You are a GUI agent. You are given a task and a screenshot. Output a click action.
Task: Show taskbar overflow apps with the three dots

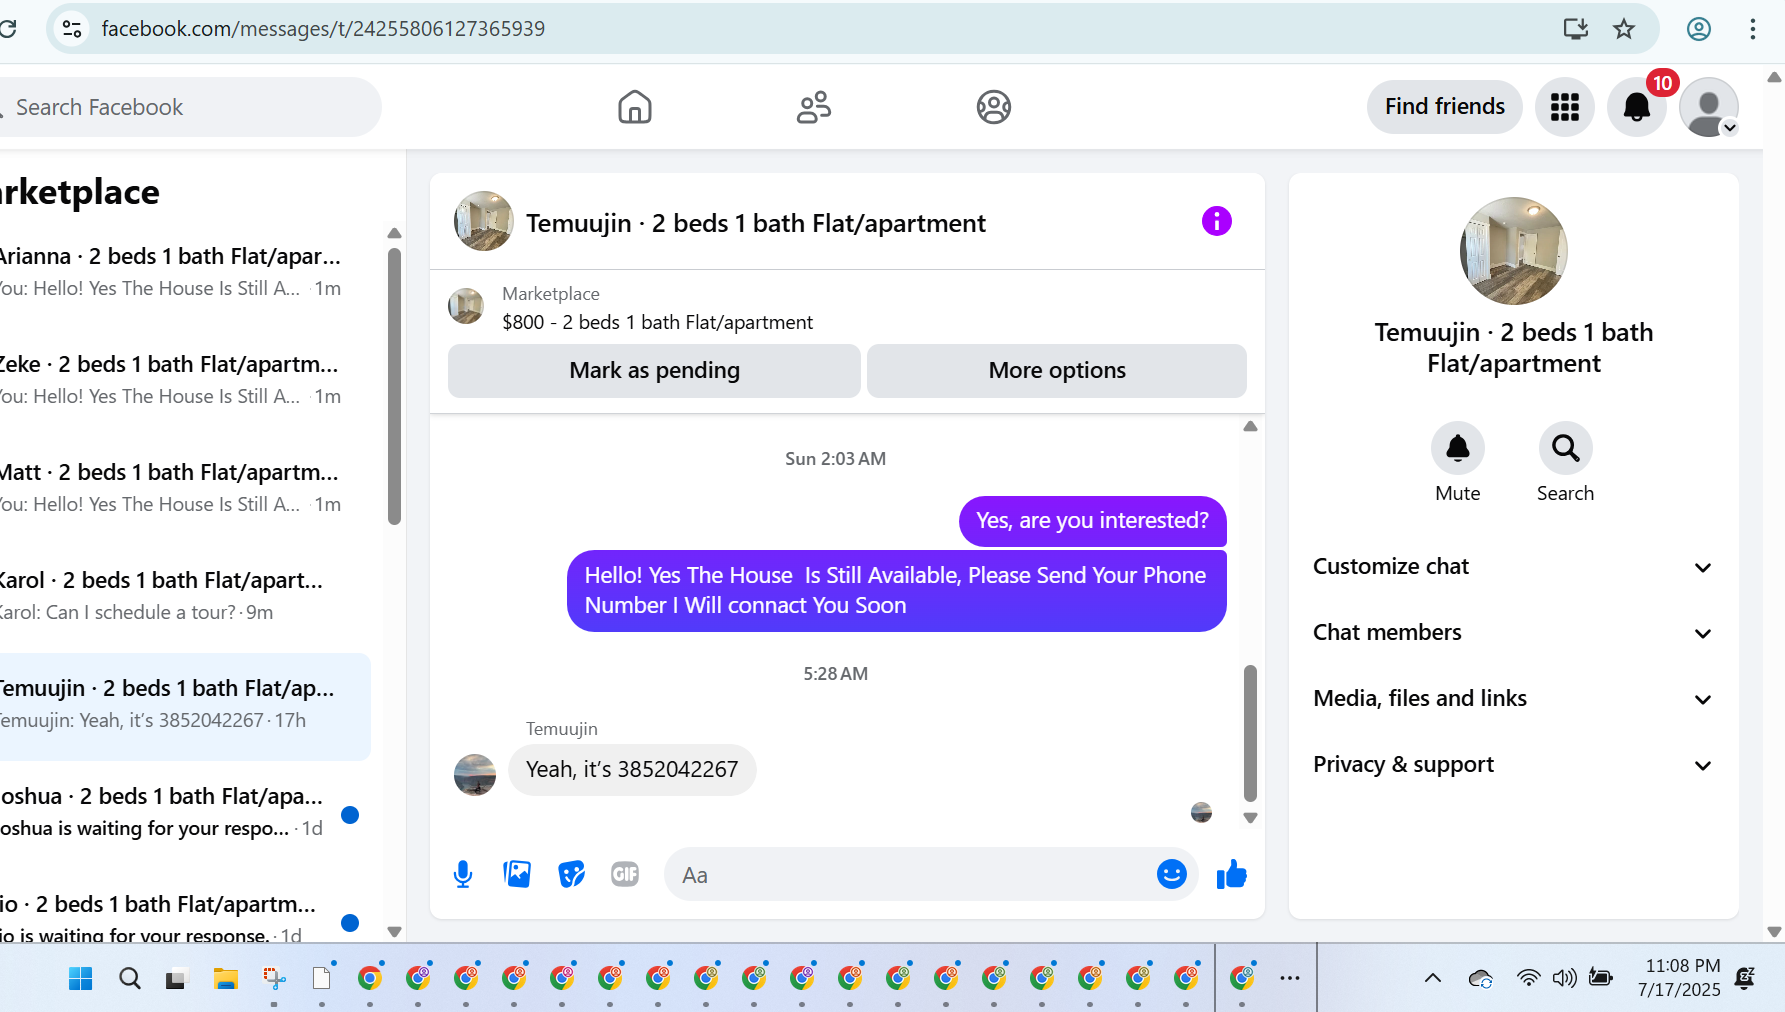[1290, 978]
